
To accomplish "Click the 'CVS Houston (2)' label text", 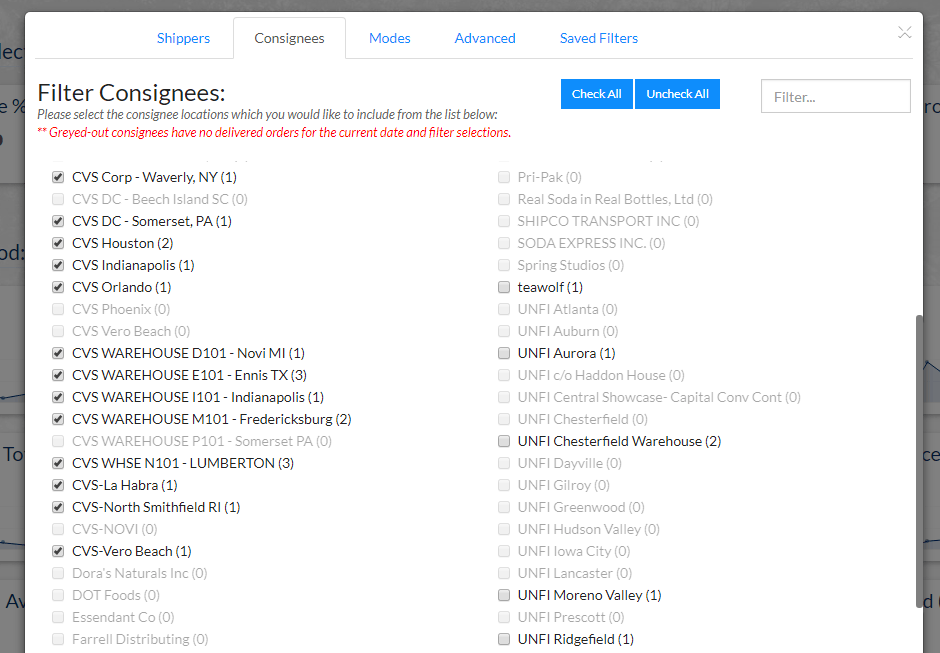I will (x=123, y=243).
